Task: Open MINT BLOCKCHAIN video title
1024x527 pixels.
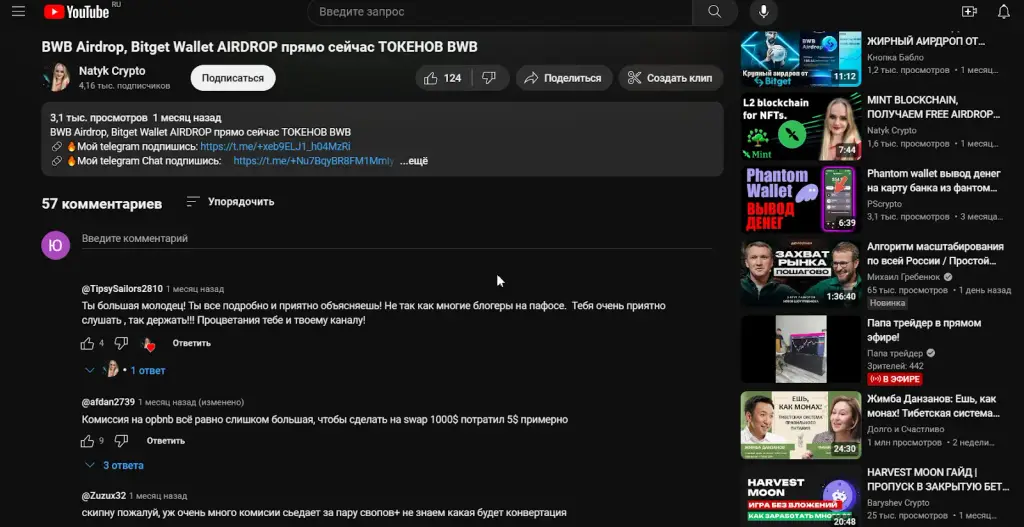Action: click(933, 107)
